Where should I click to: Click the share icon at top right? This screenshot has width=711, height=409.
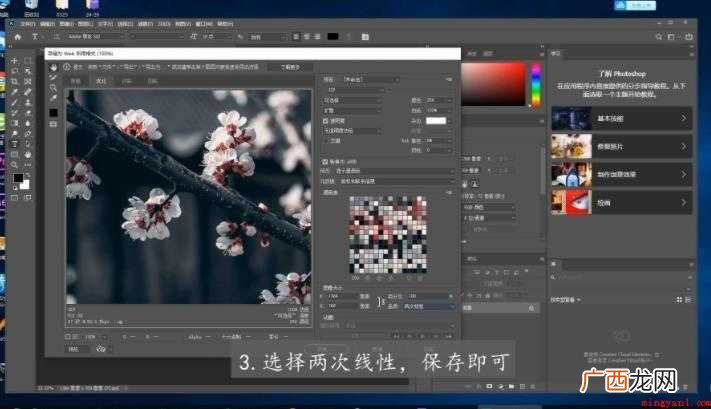tap(689, 37)
